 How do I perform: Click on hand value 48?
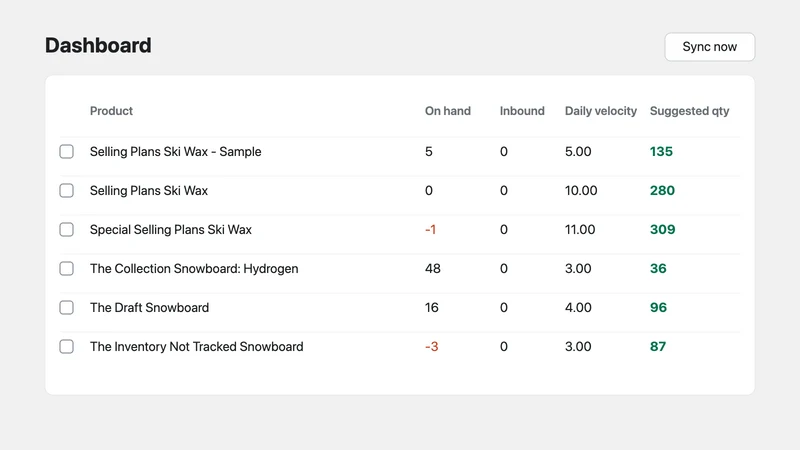(433, 268)
